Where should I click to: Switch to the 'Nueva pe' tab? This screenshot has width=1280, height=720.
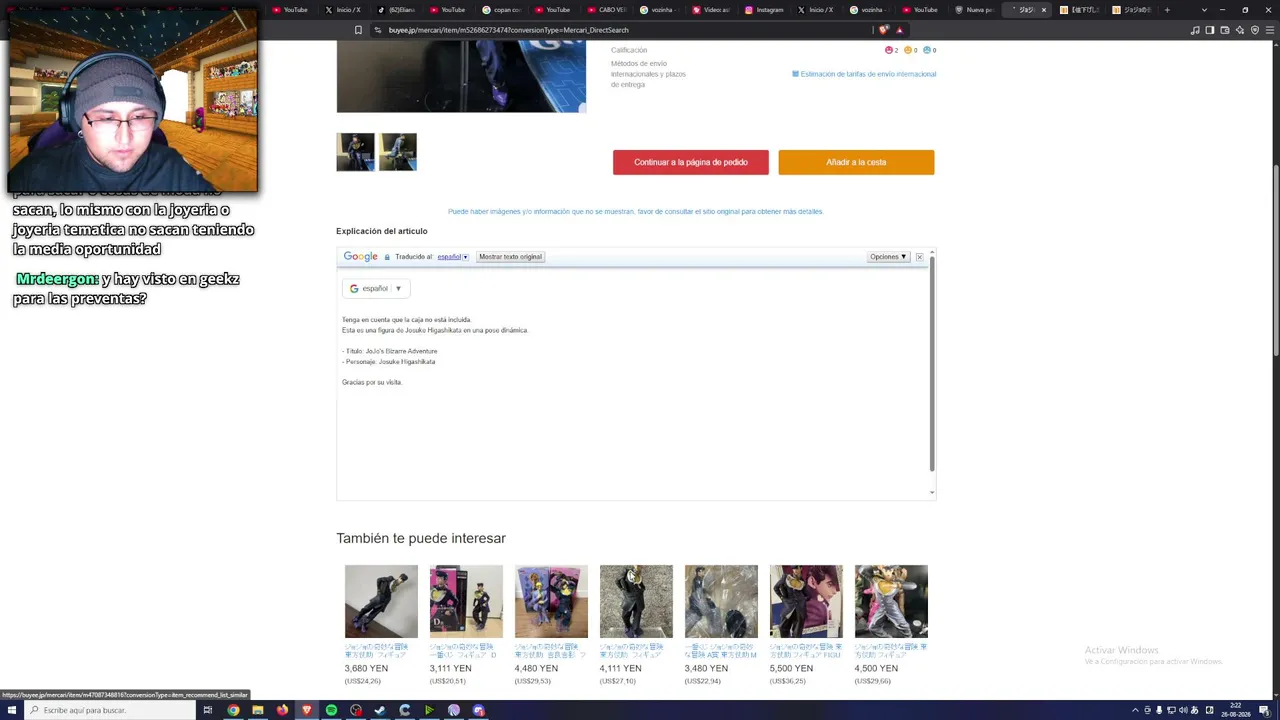974,10
